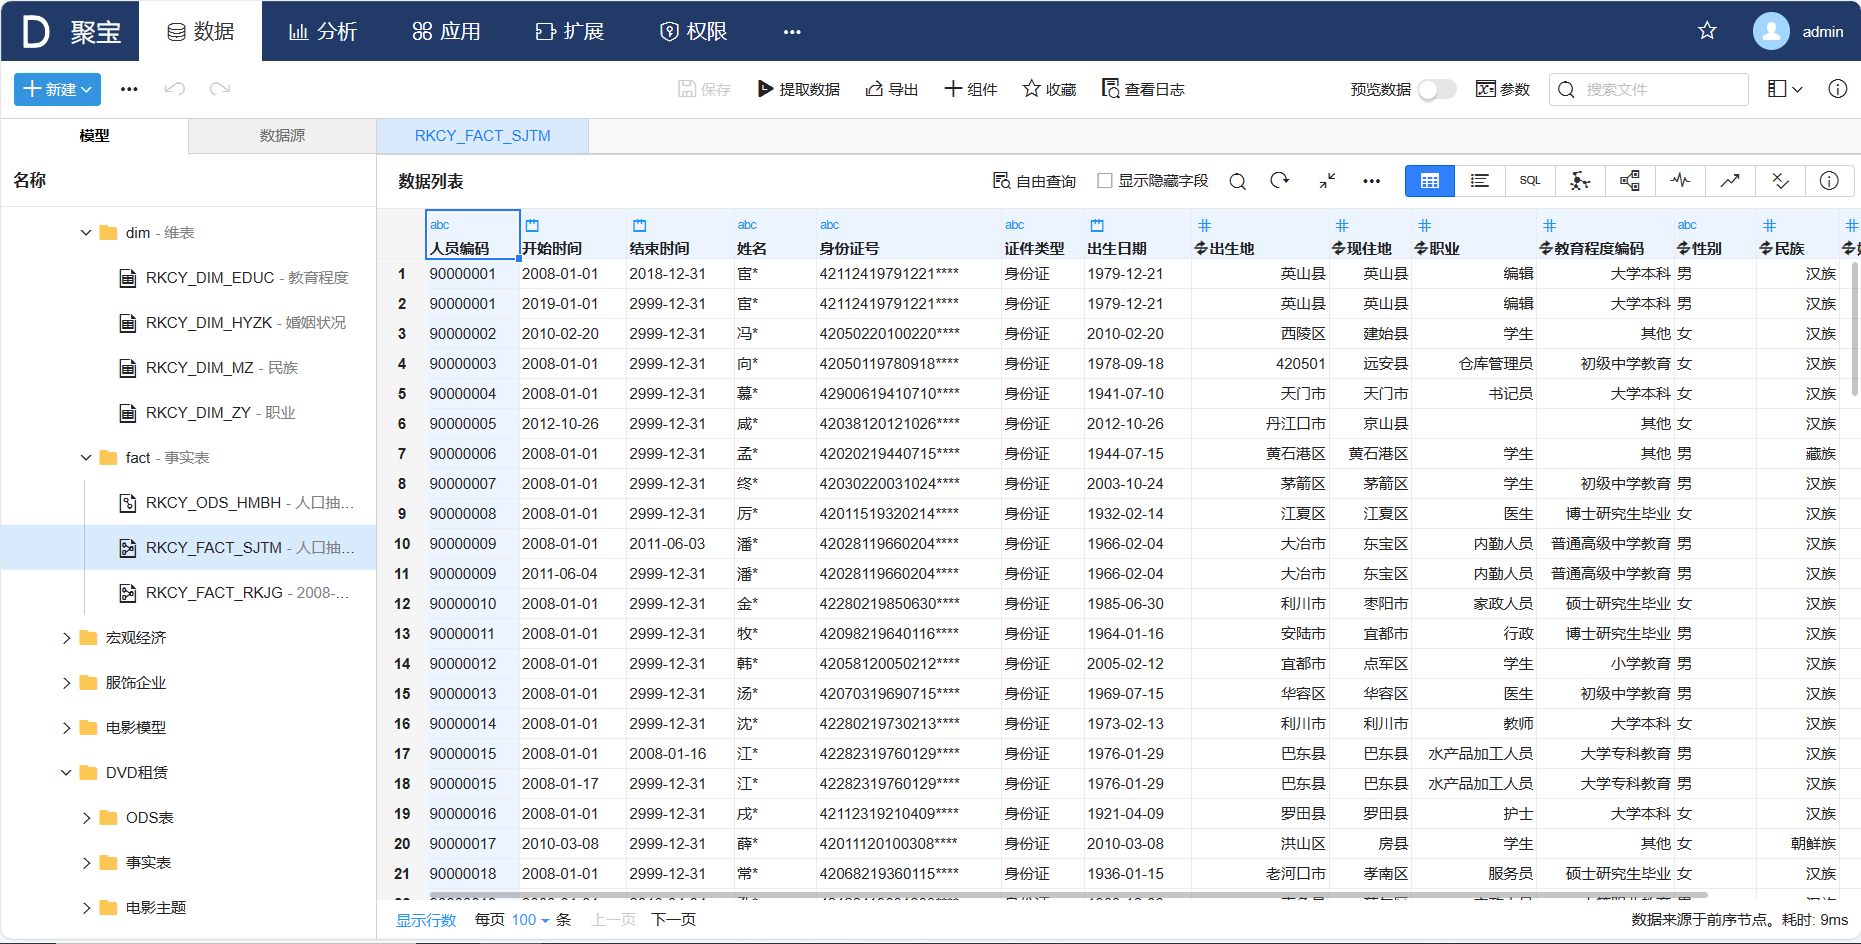Select the RKCY_FACT_SJTM document tab
Viewport: 1861px width, 944px height.
pos(483,136)
